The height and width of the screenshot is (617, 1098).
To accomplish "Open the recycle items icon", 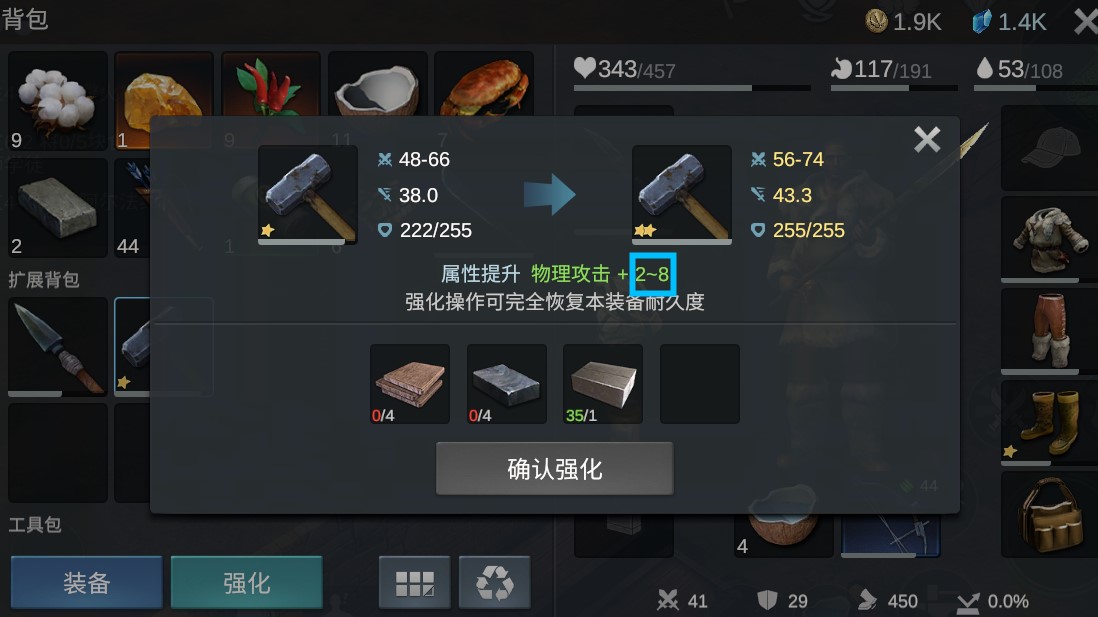I will pyautogui.click(x=494, y=582).
